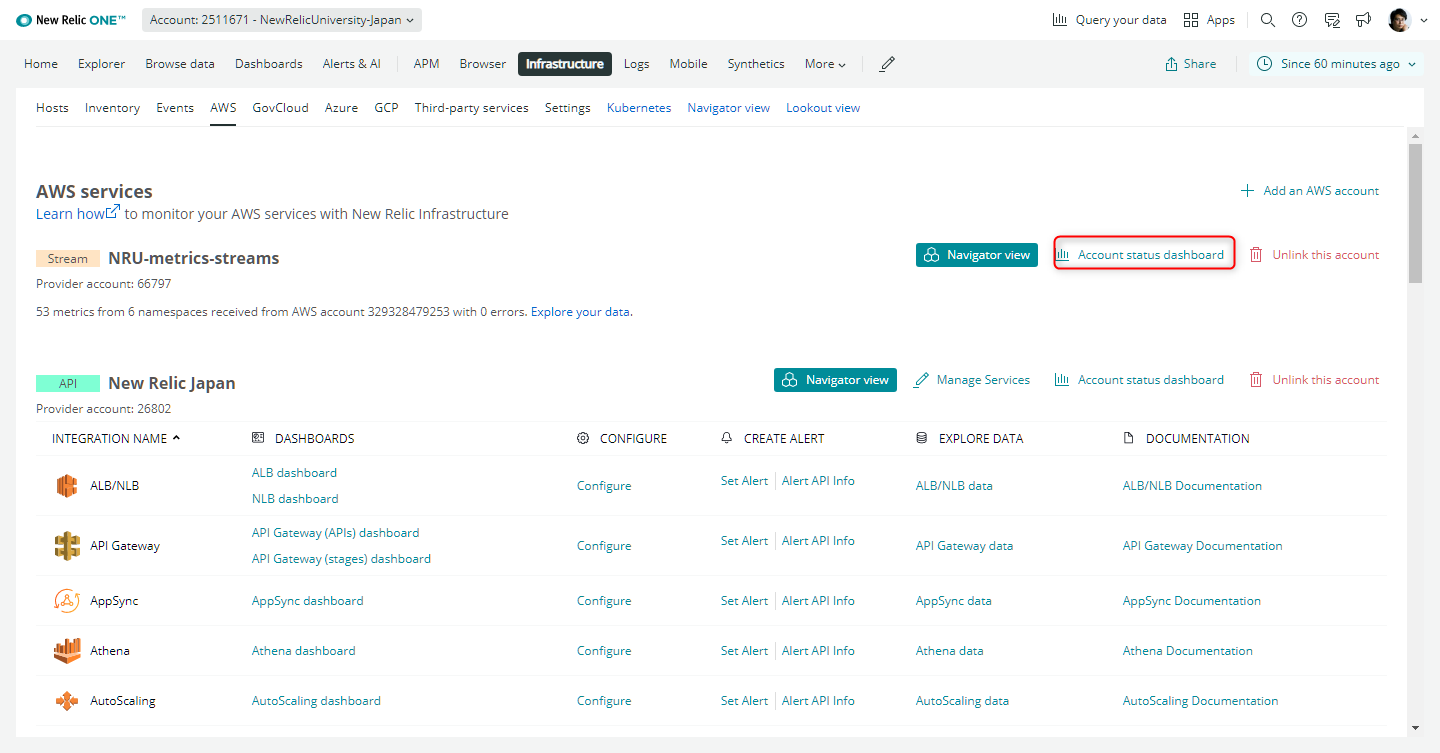
Task: Open the feedback chat icon
Action: (1331, 20)
